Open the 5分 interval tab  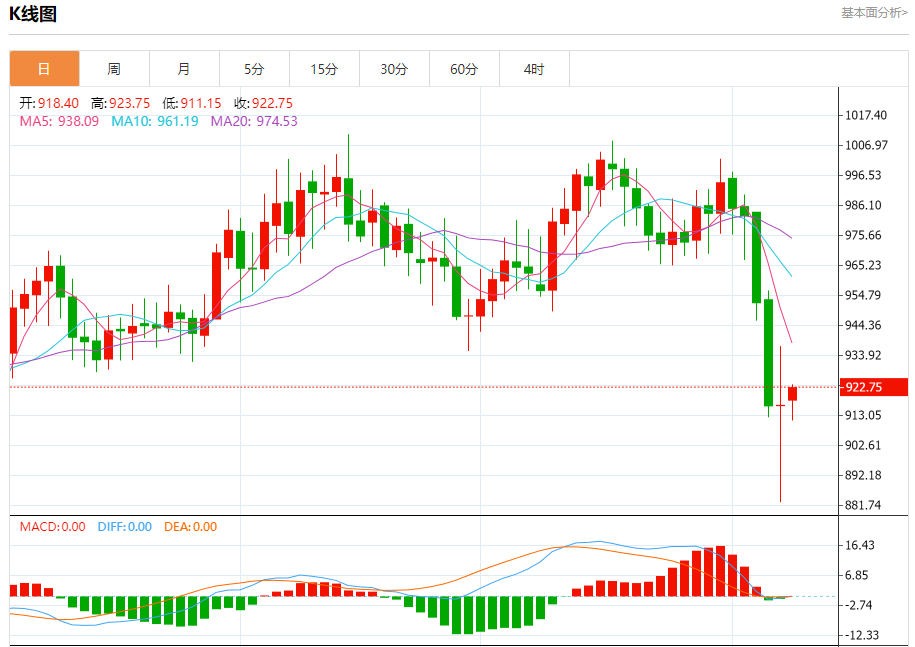(254, 69)
